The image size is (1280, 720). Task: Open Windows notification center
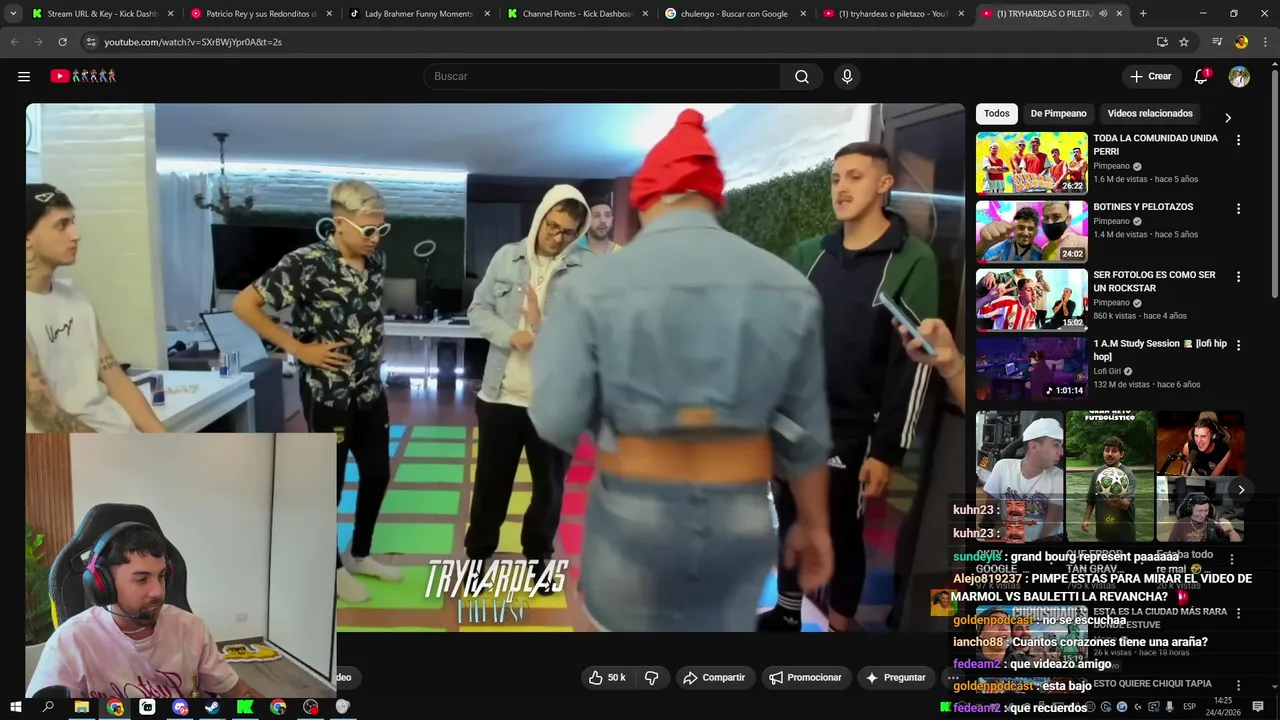point(1258,706)
